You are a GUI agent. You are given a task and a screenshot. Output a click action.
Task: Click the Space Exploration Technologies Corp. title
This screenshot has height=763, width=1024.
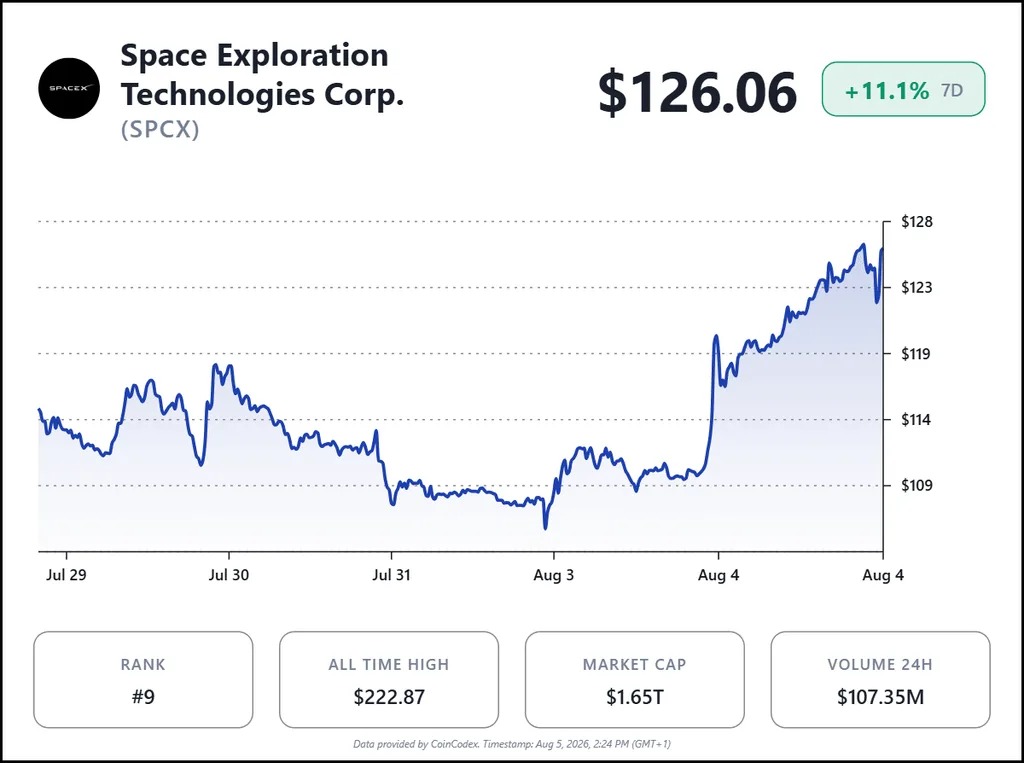pos(263,74)
